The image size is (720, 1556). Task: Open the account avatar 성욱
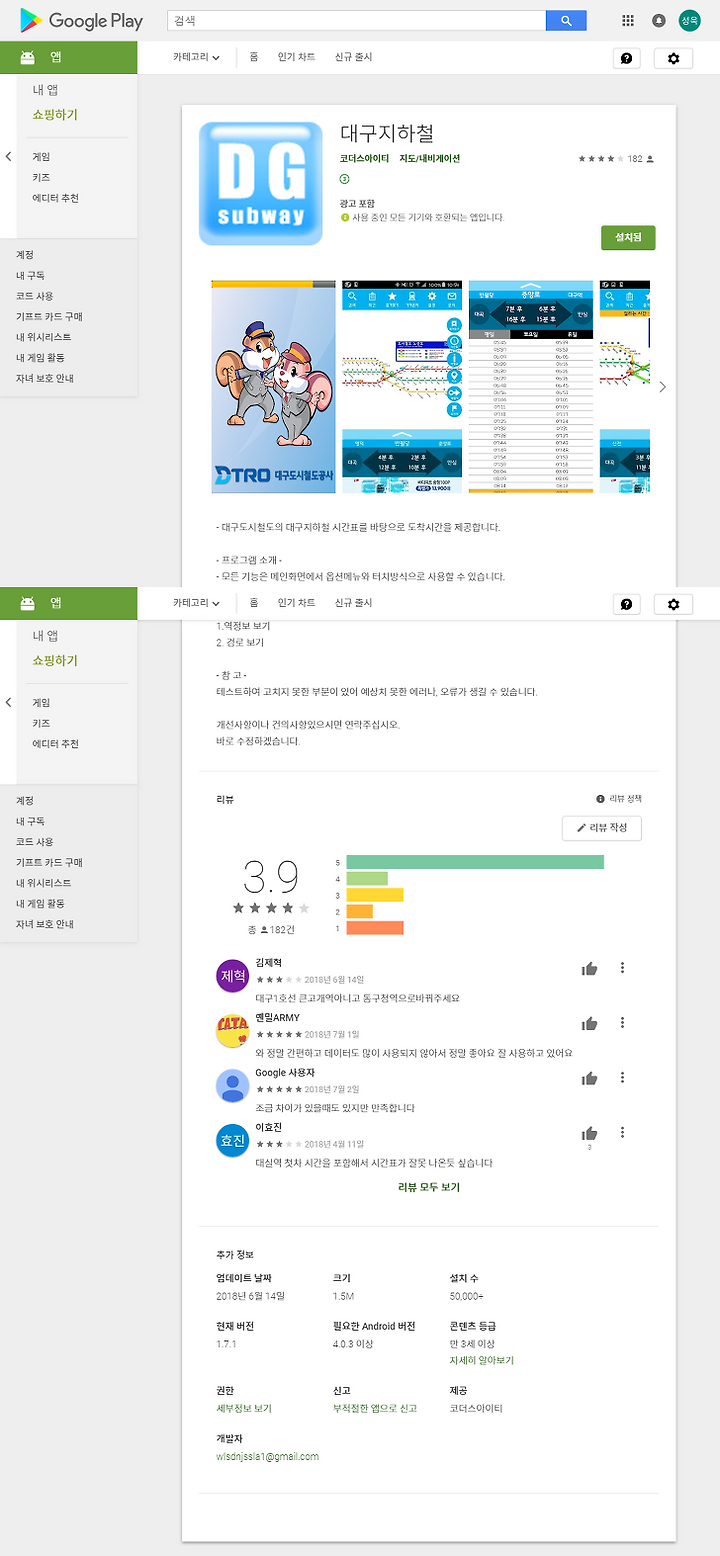(690, 20)
